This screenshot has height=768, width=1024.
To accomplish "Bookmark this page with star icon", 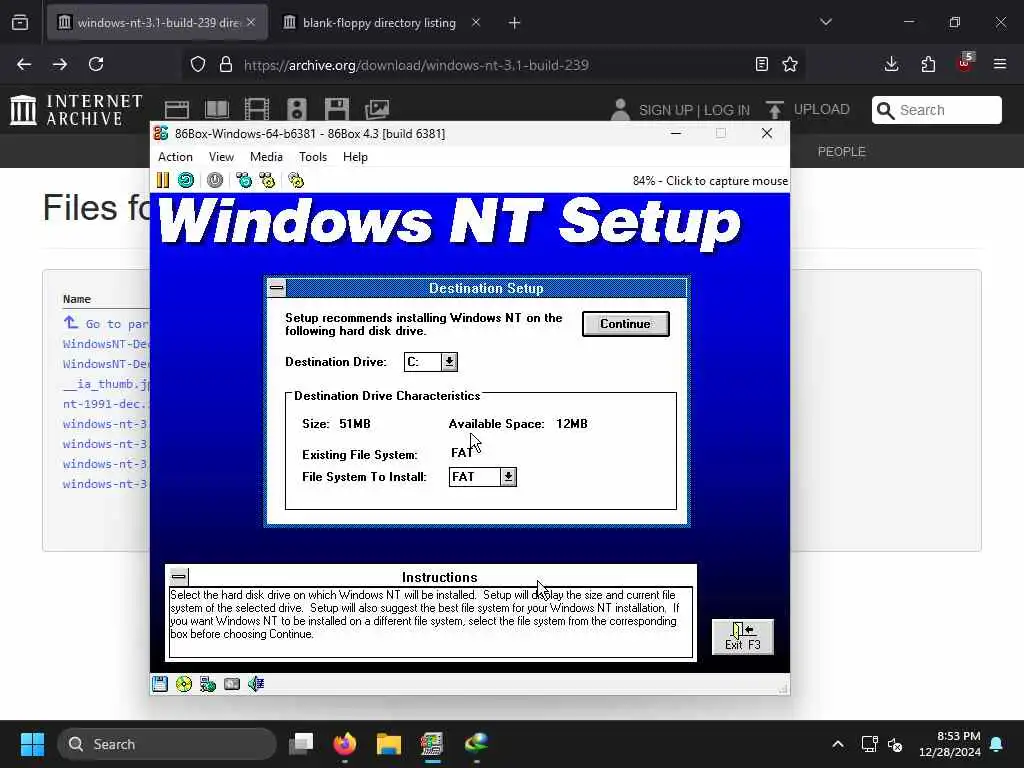I will tap(790, 64).
